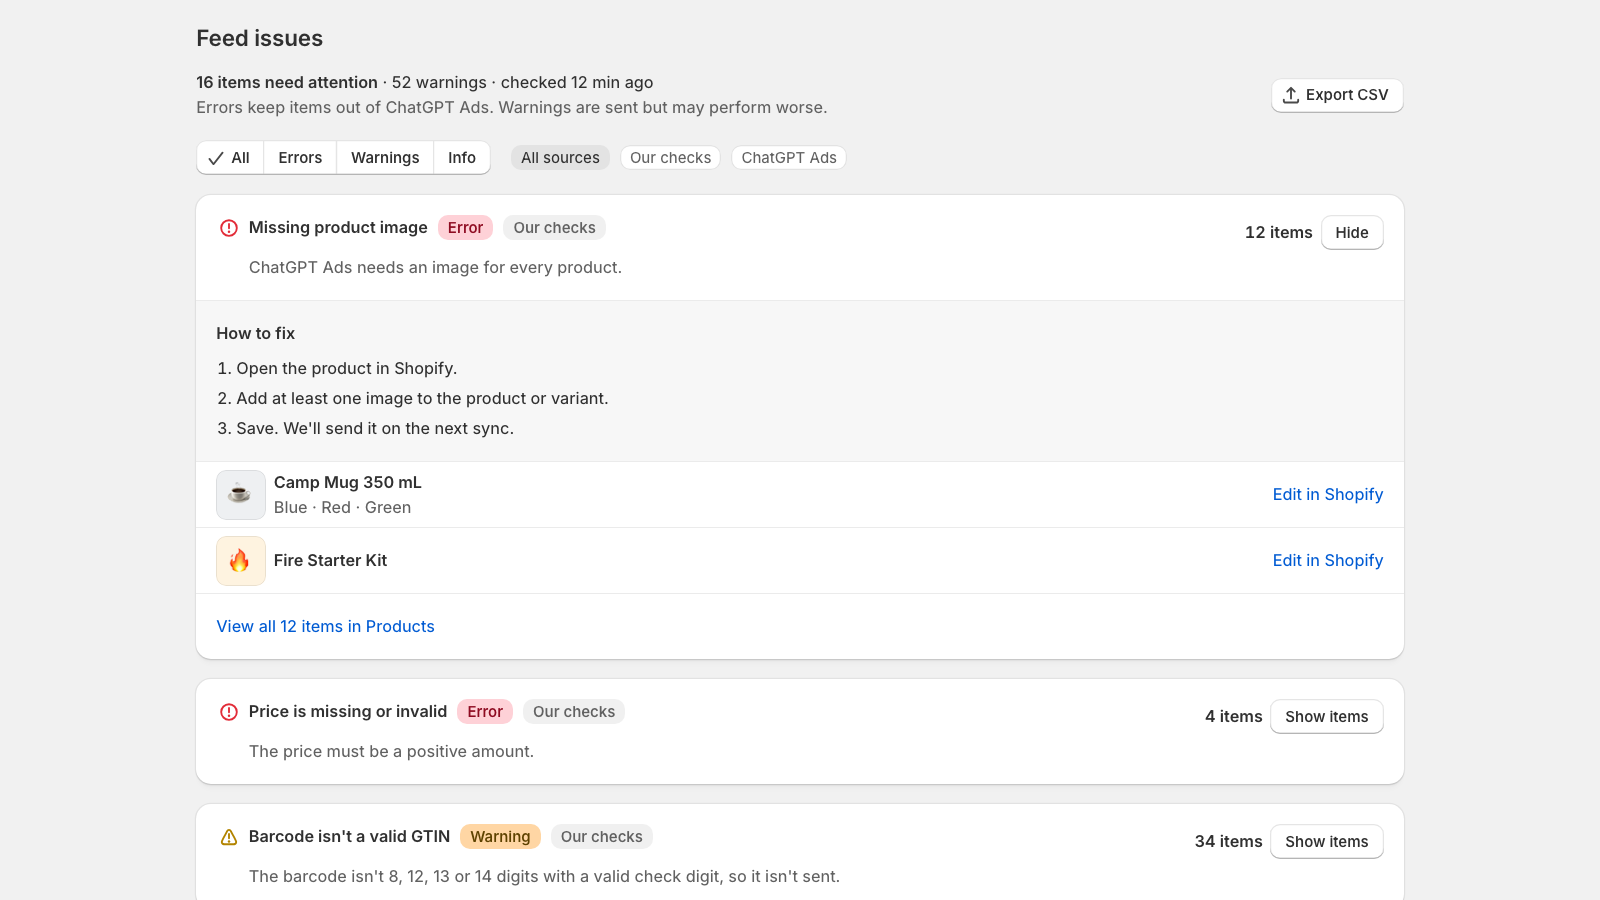Click the 34 items count
Viewport: 1600px width, 900px height.
click(1228, 842)
